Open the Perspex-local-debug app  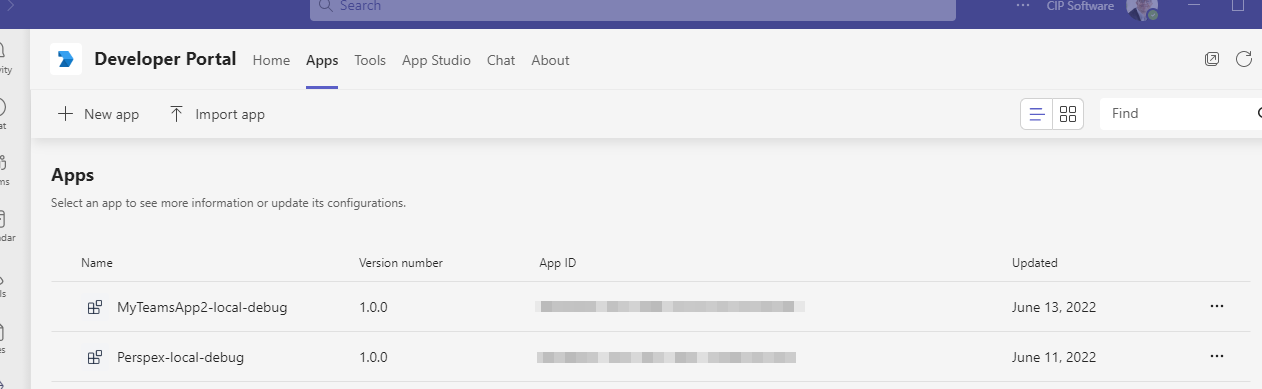pos(180,357)
